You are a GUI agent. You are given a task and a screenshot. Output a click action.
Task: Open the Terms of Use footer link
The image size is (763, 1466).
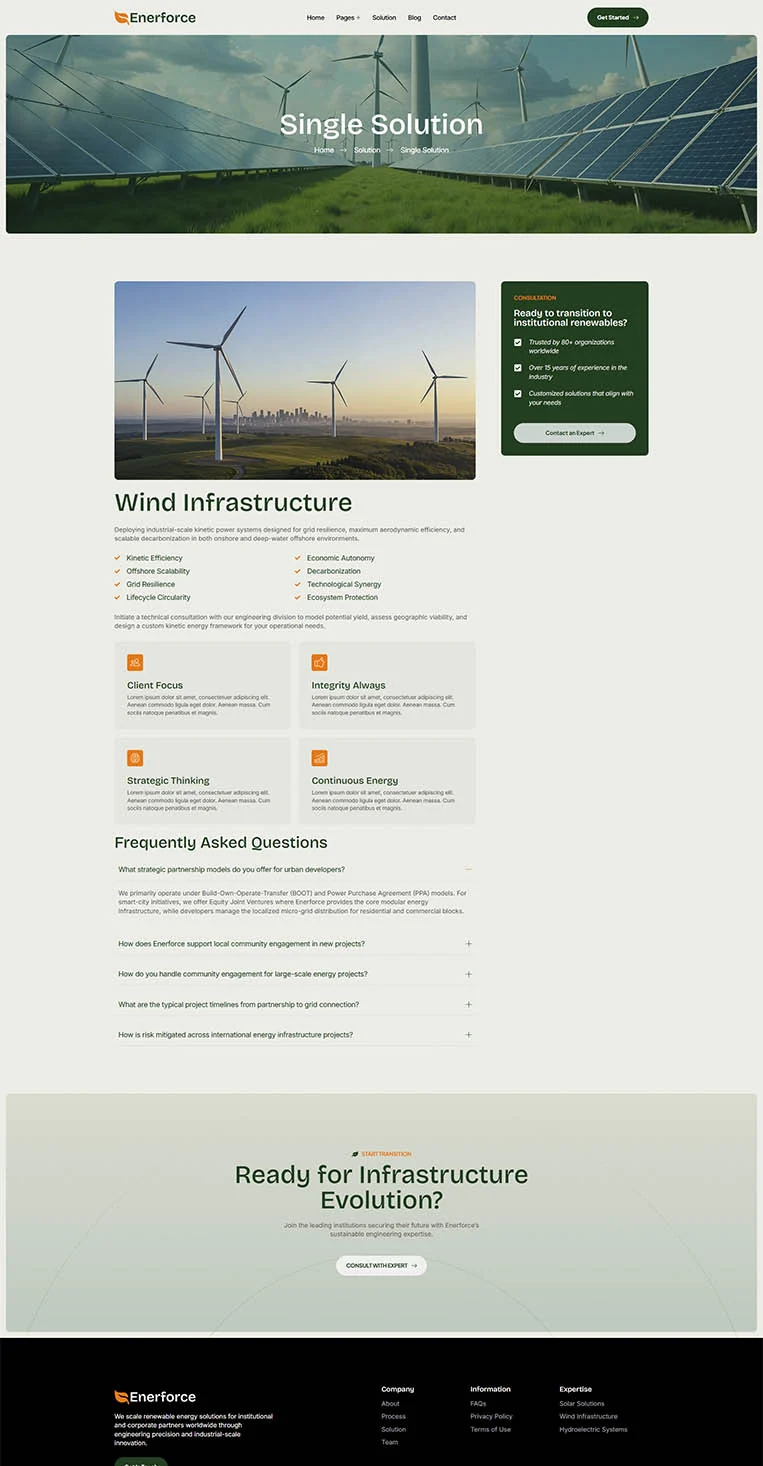coord(490,1429)
